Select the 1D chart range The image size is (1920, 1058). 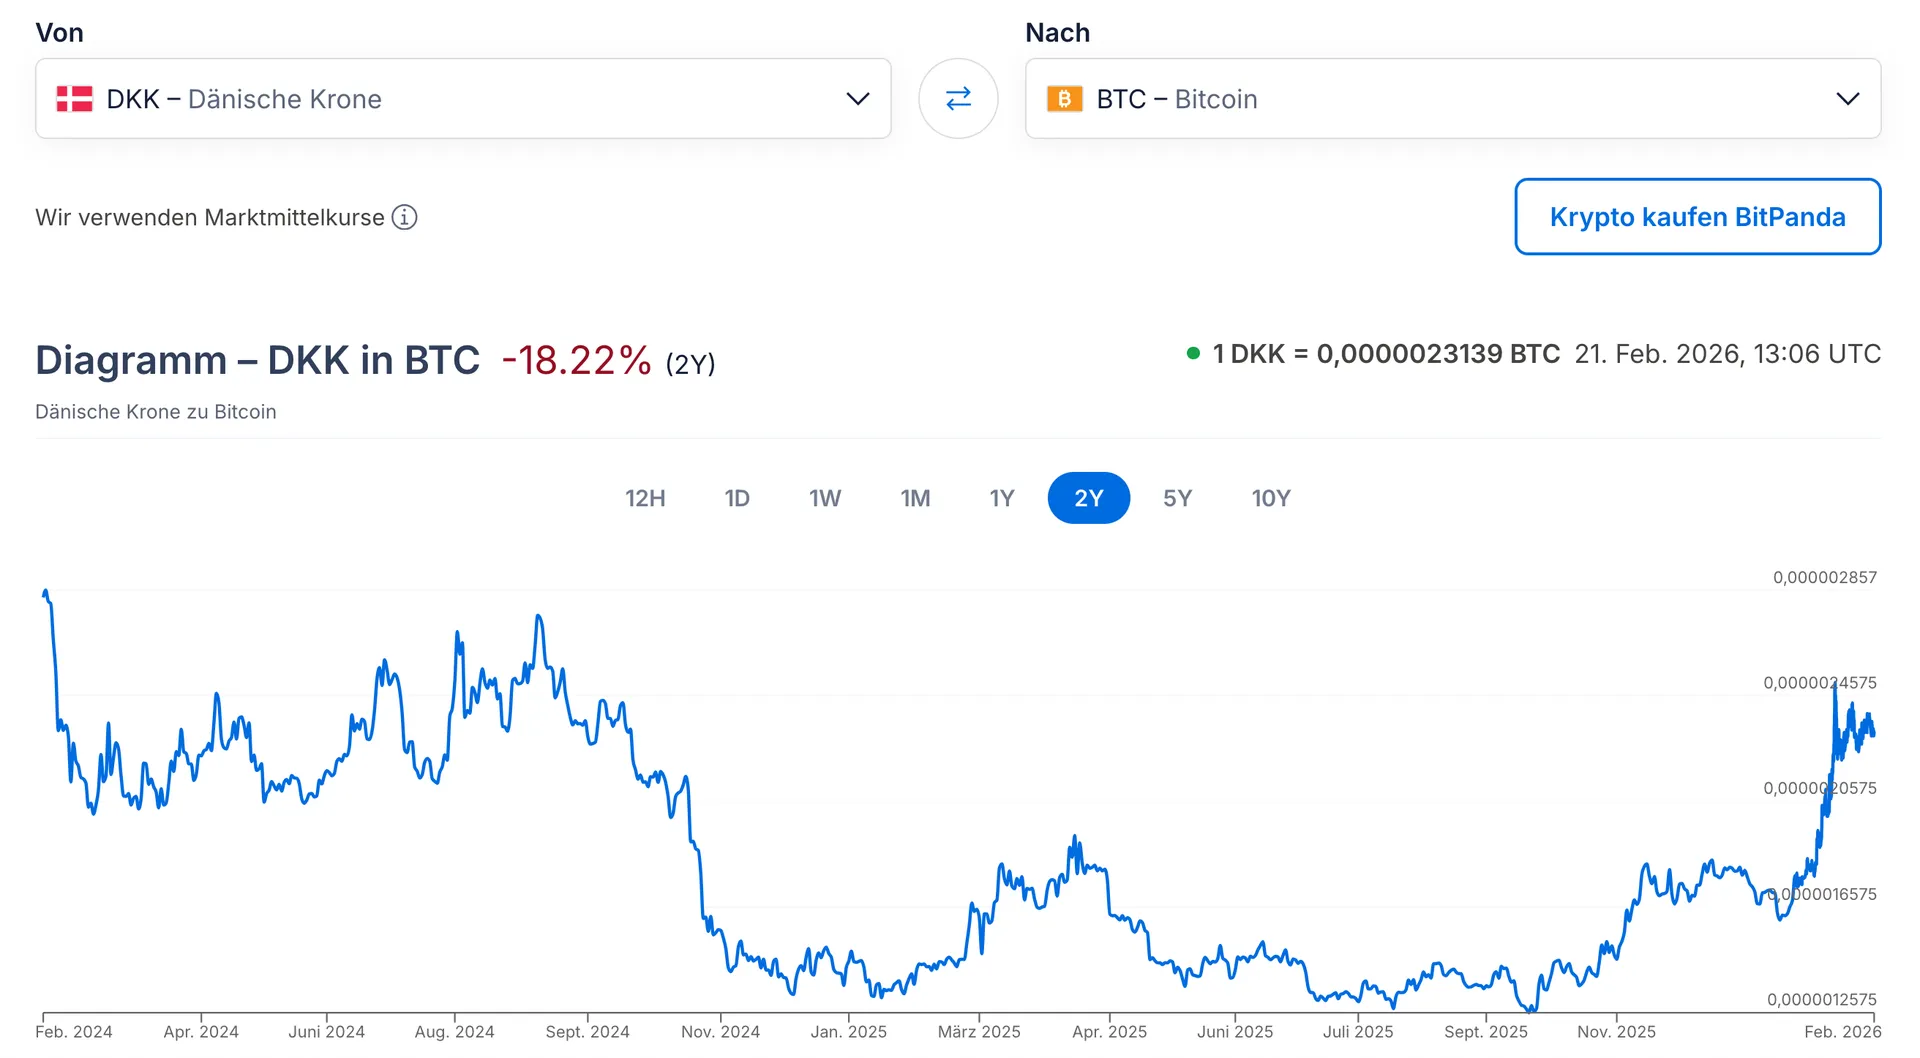pos(737,498)
